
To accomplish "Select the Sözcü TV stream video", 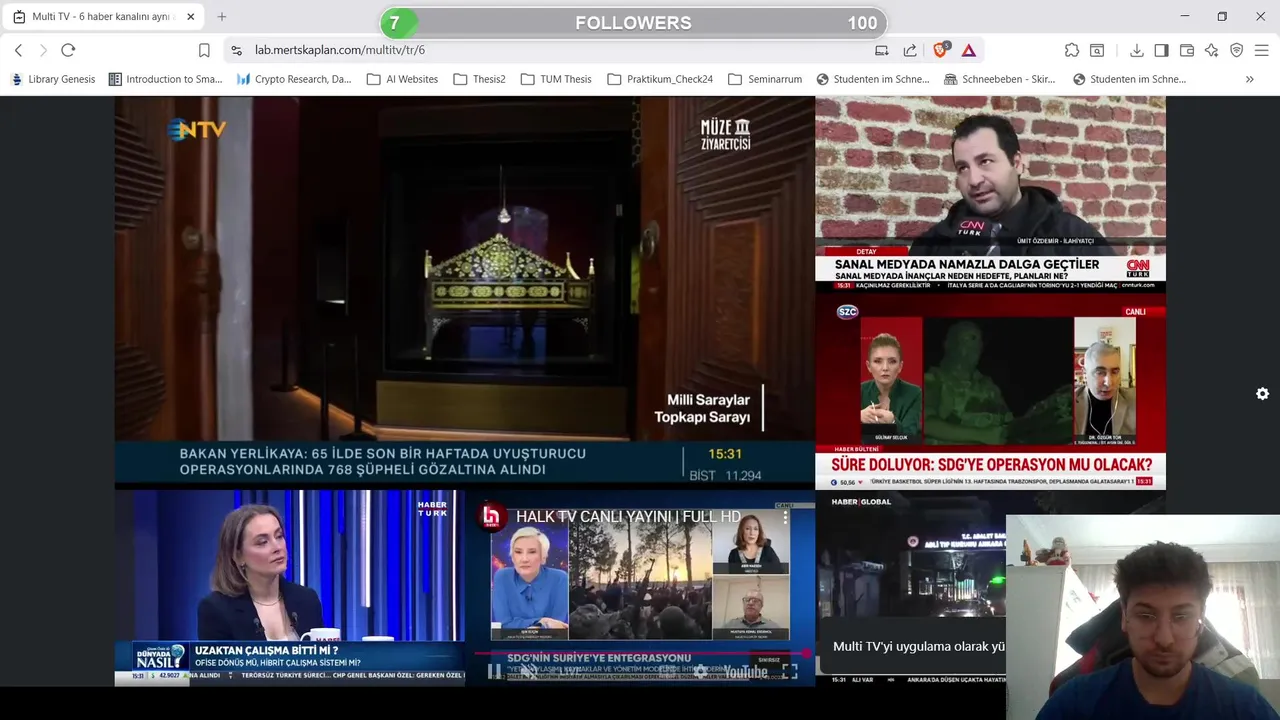I will coord(990,393).
